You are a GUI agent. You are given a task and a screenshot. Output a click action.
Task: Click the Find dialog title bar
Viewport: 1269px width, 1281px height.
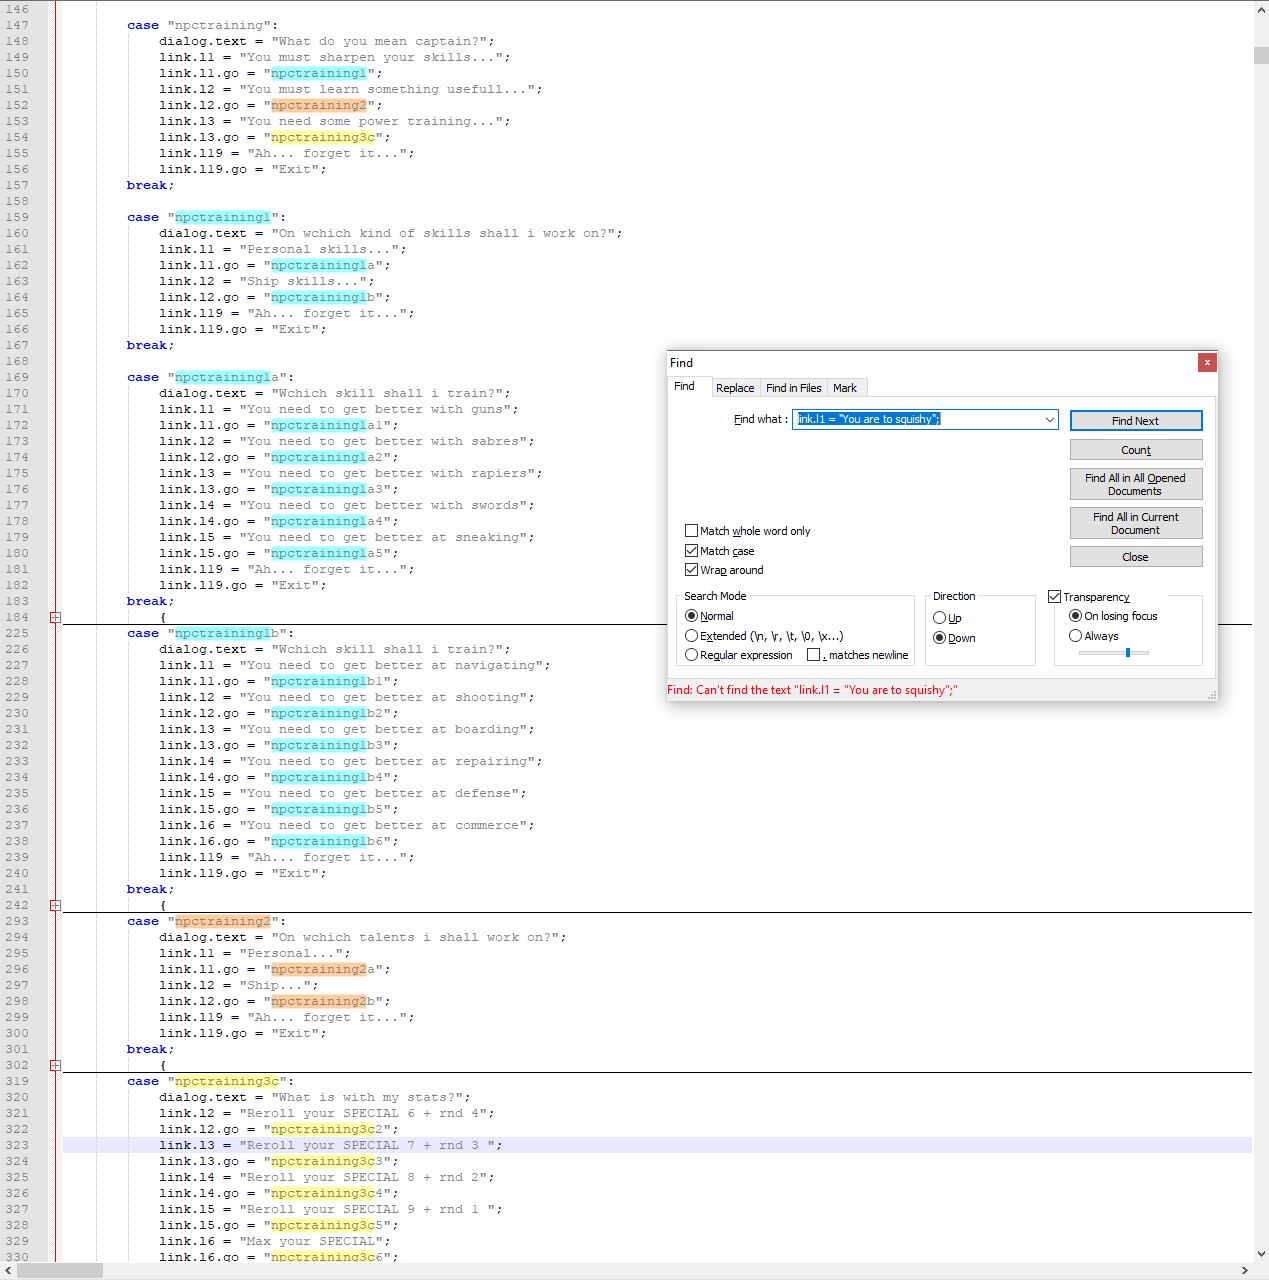[932, 362]
